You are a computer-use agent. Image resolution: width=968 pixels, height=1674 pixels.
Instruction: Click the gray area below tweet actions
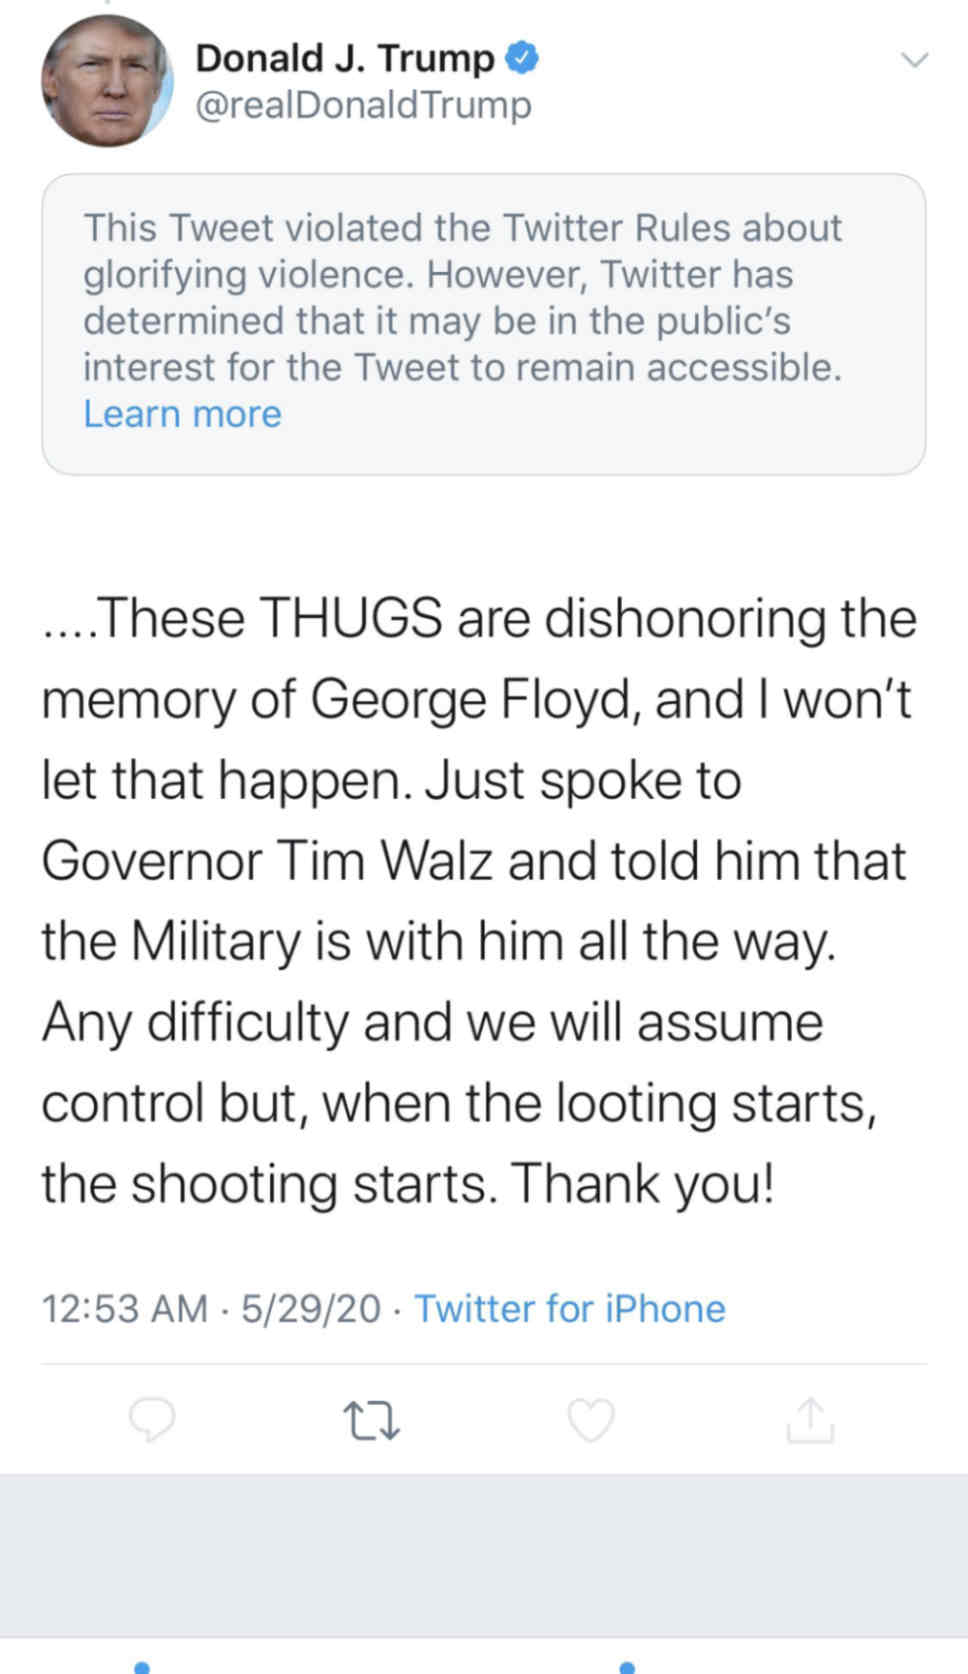(x=483, y=1553)
